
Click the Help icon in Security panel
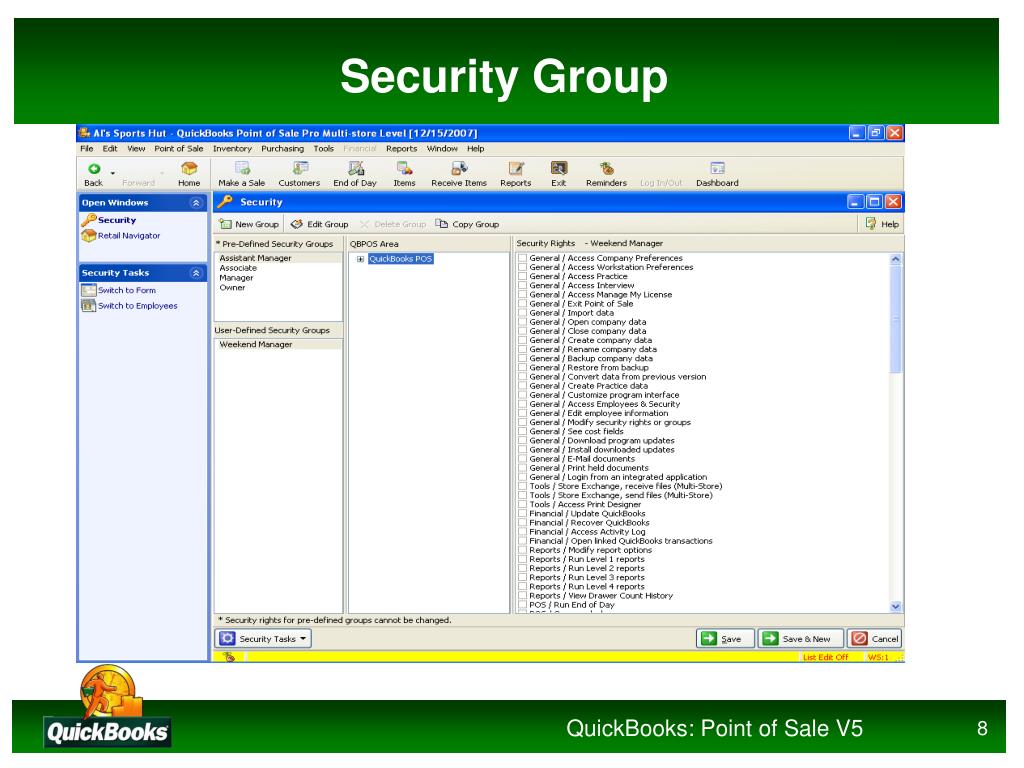point(871,224)
